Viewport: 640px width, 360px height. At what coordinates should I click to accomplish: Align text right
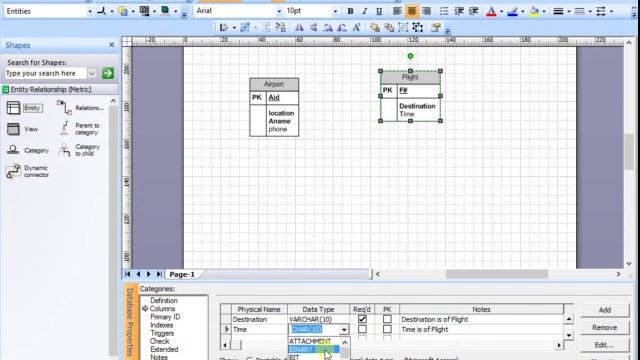(x=426, y=11)
